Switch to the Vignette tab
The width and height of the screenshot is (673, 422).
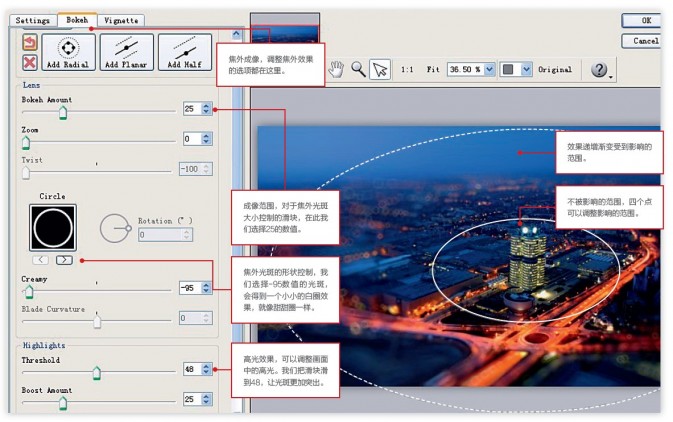click(121, 20)
